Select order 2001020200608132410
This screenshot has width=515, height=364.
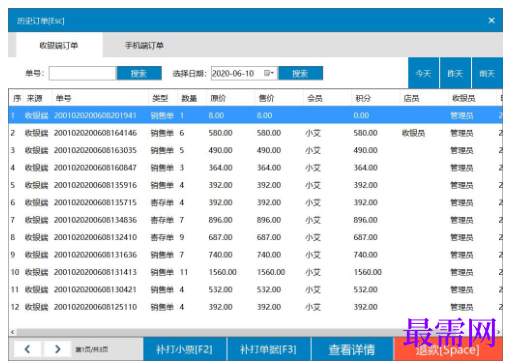pyautogui.click(x=256, y=237)
